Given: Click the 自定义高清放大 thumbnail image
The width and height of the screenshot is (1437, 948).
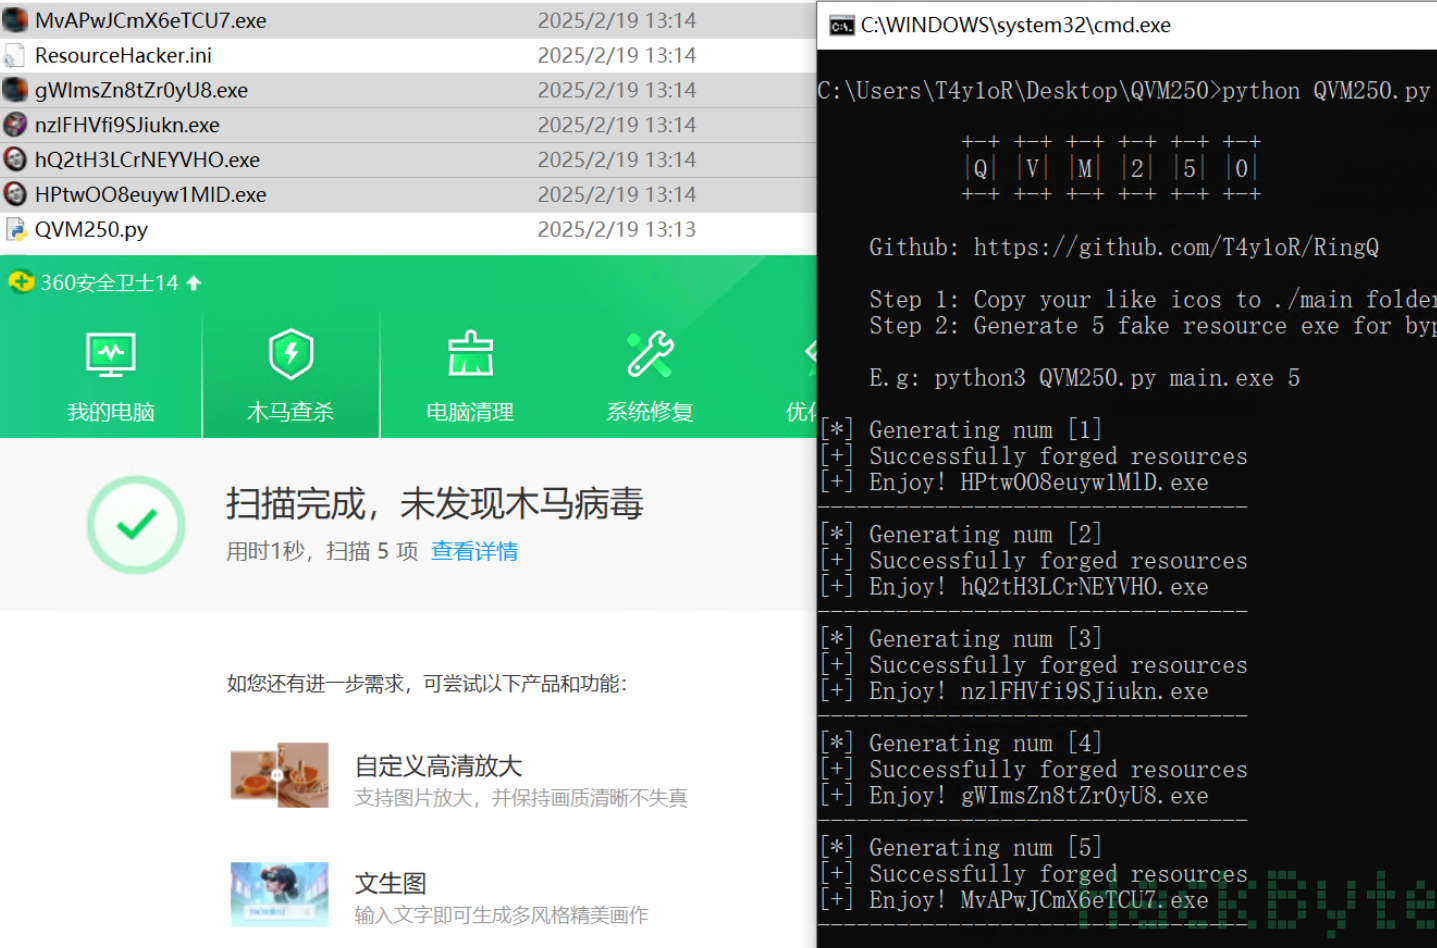Looking at the screenshot, I should click(x=279, y=775).
